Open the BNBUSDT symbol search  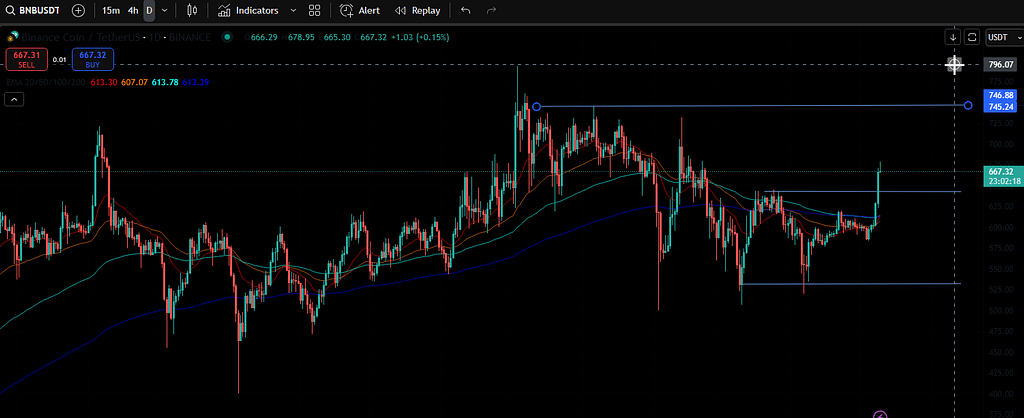[x=34, y=10]
